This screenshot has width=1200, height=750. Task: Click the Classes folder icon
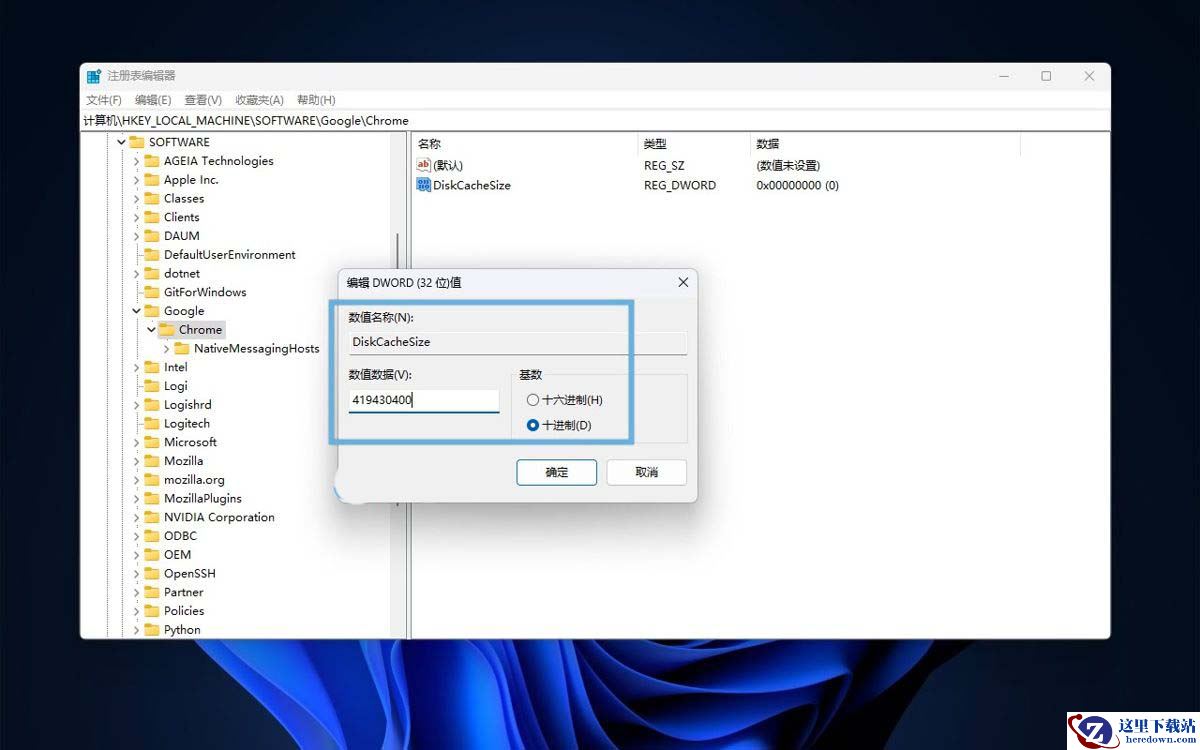[152, 198]
